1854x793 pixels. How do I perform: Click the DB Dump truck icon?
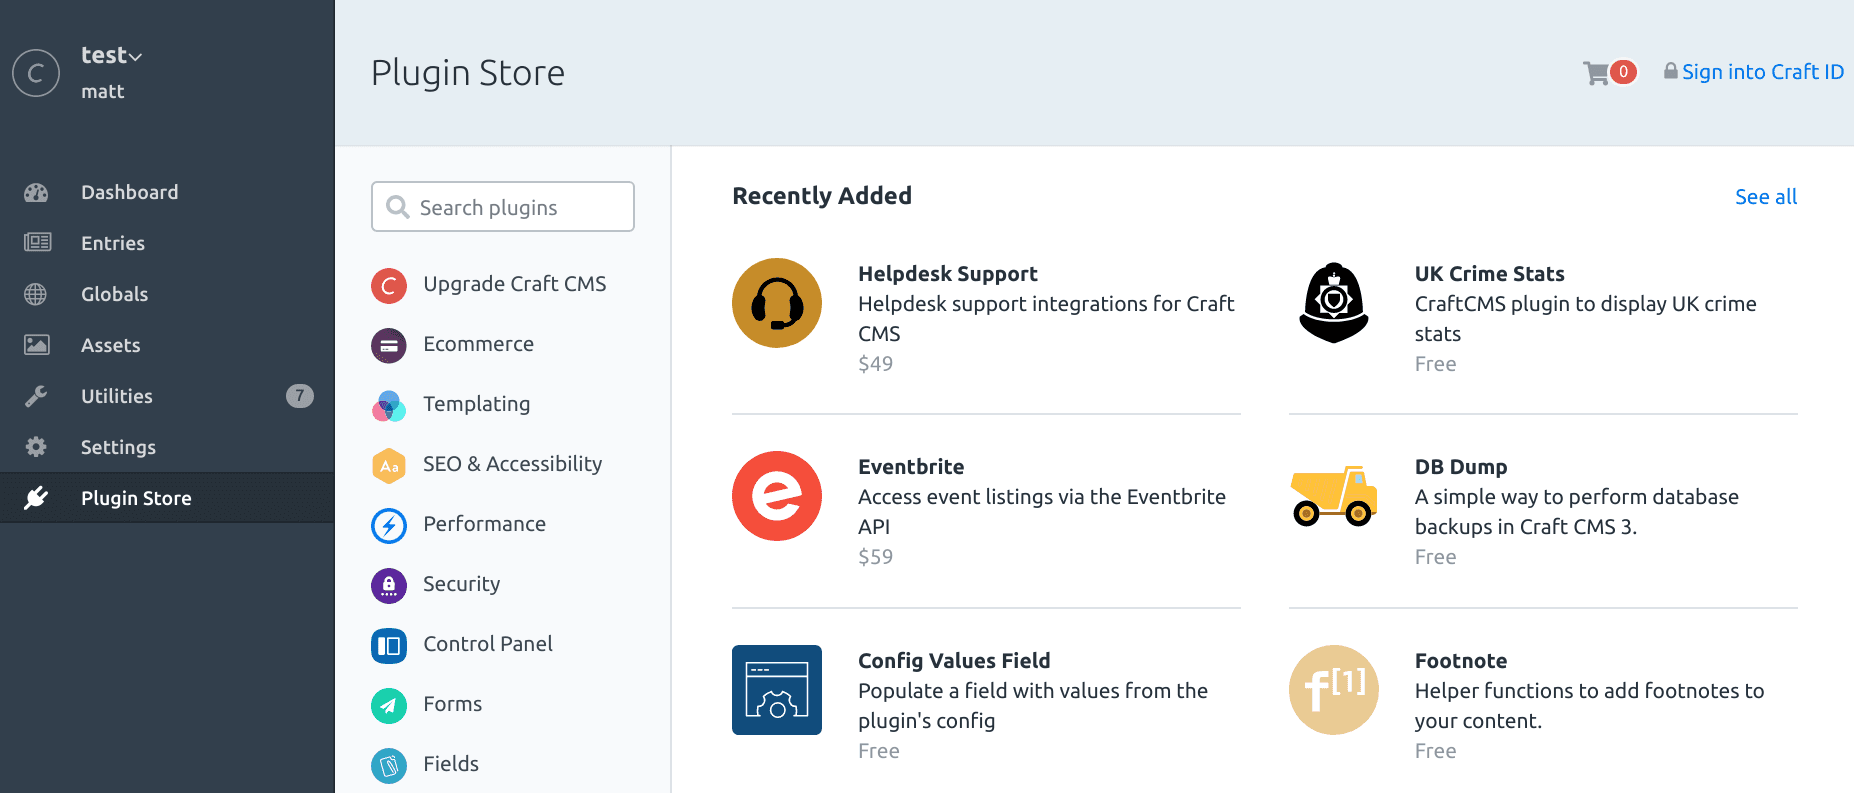pos(1334,496)
